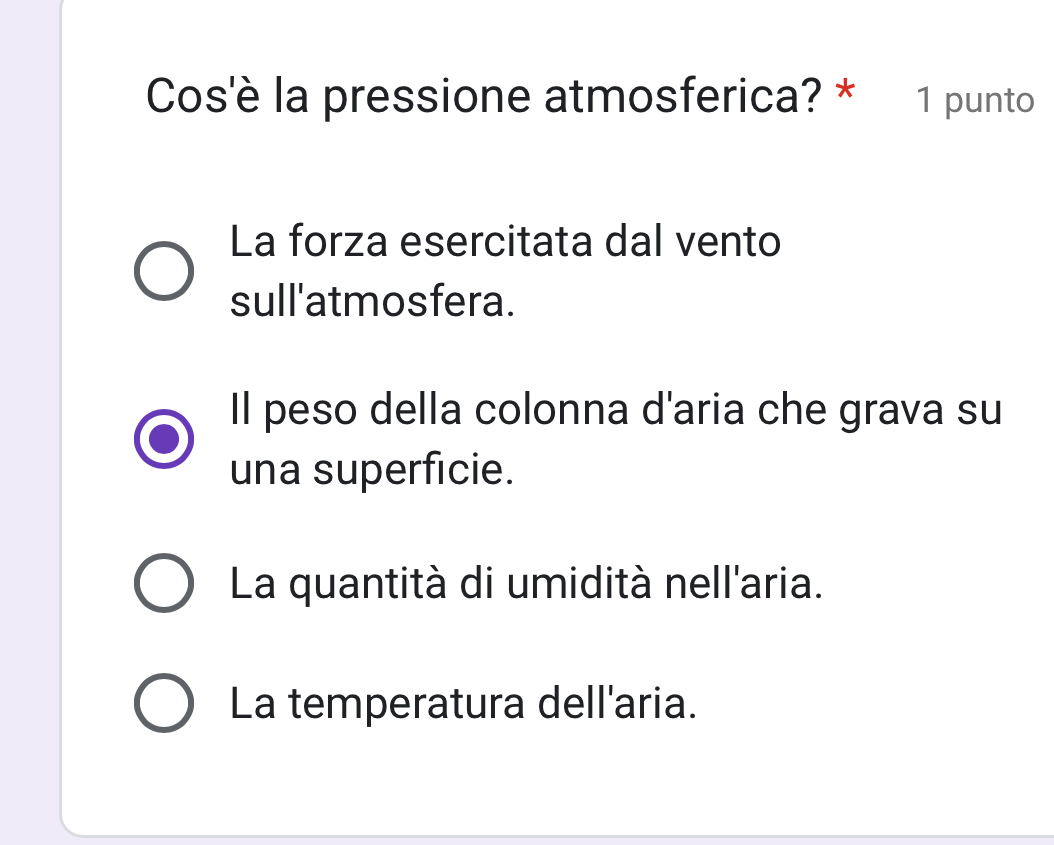
Task: Select the radio button for wind force answer
Action: 164,271
